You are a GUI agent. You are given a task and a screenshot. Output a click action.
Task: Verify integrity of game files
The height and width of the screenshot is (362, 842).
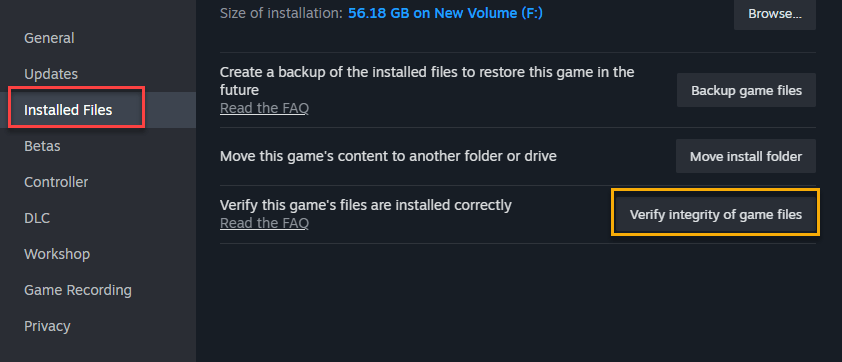[716, 215]
